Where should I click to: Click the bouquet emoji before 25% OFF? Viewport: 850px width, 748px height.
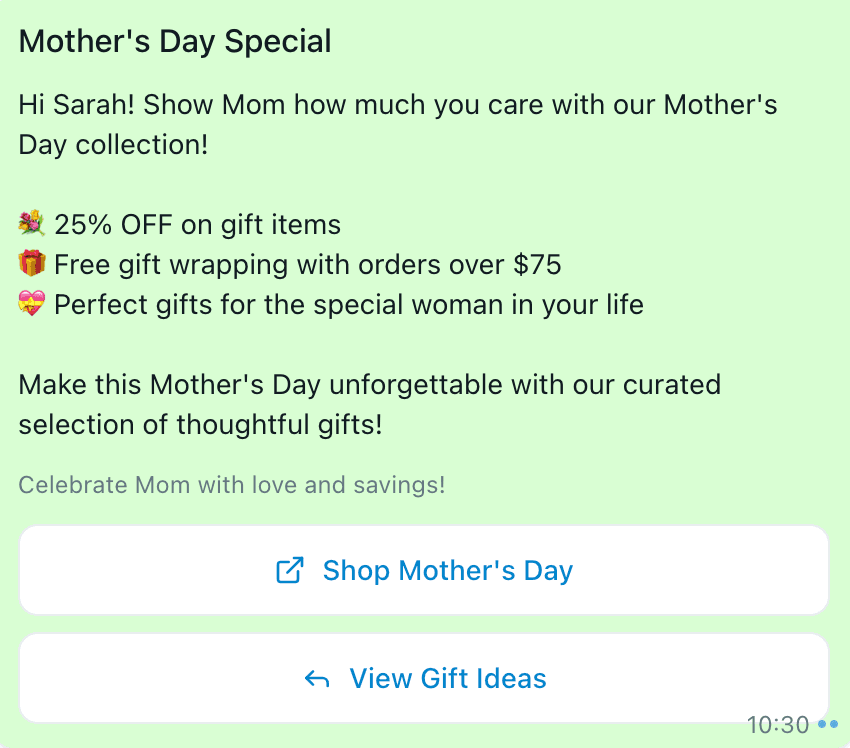point(32,224)
